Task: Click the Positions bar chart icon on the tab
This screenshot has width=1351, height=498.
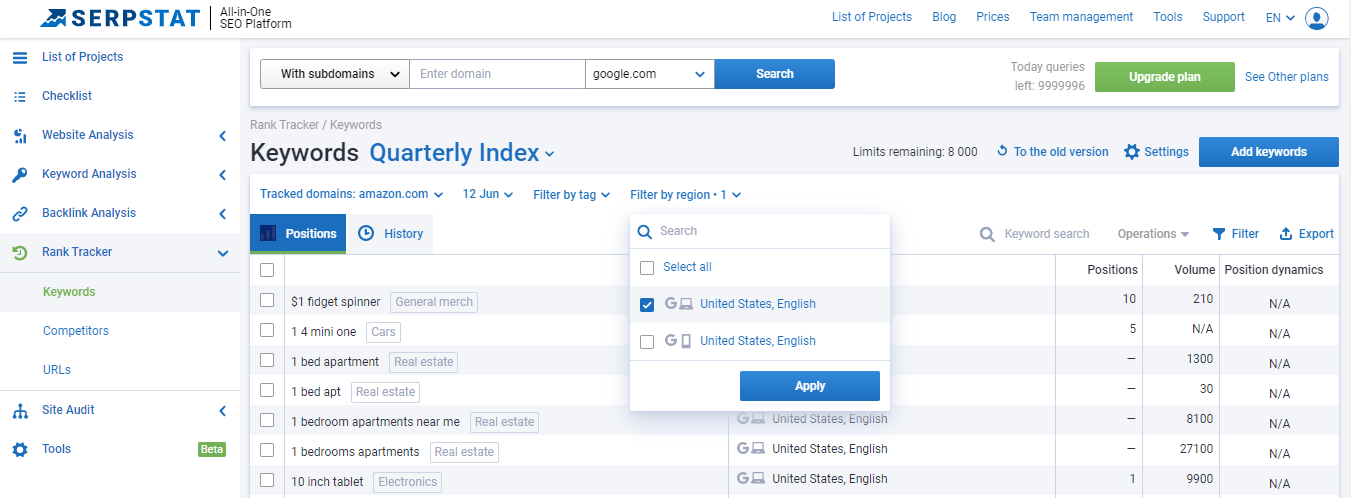Action: coord(268,233)
